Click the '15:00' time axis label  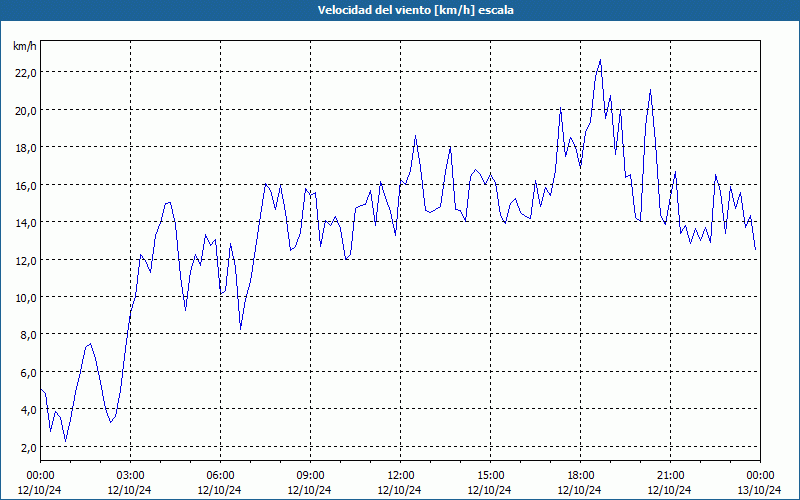point(490,476)
